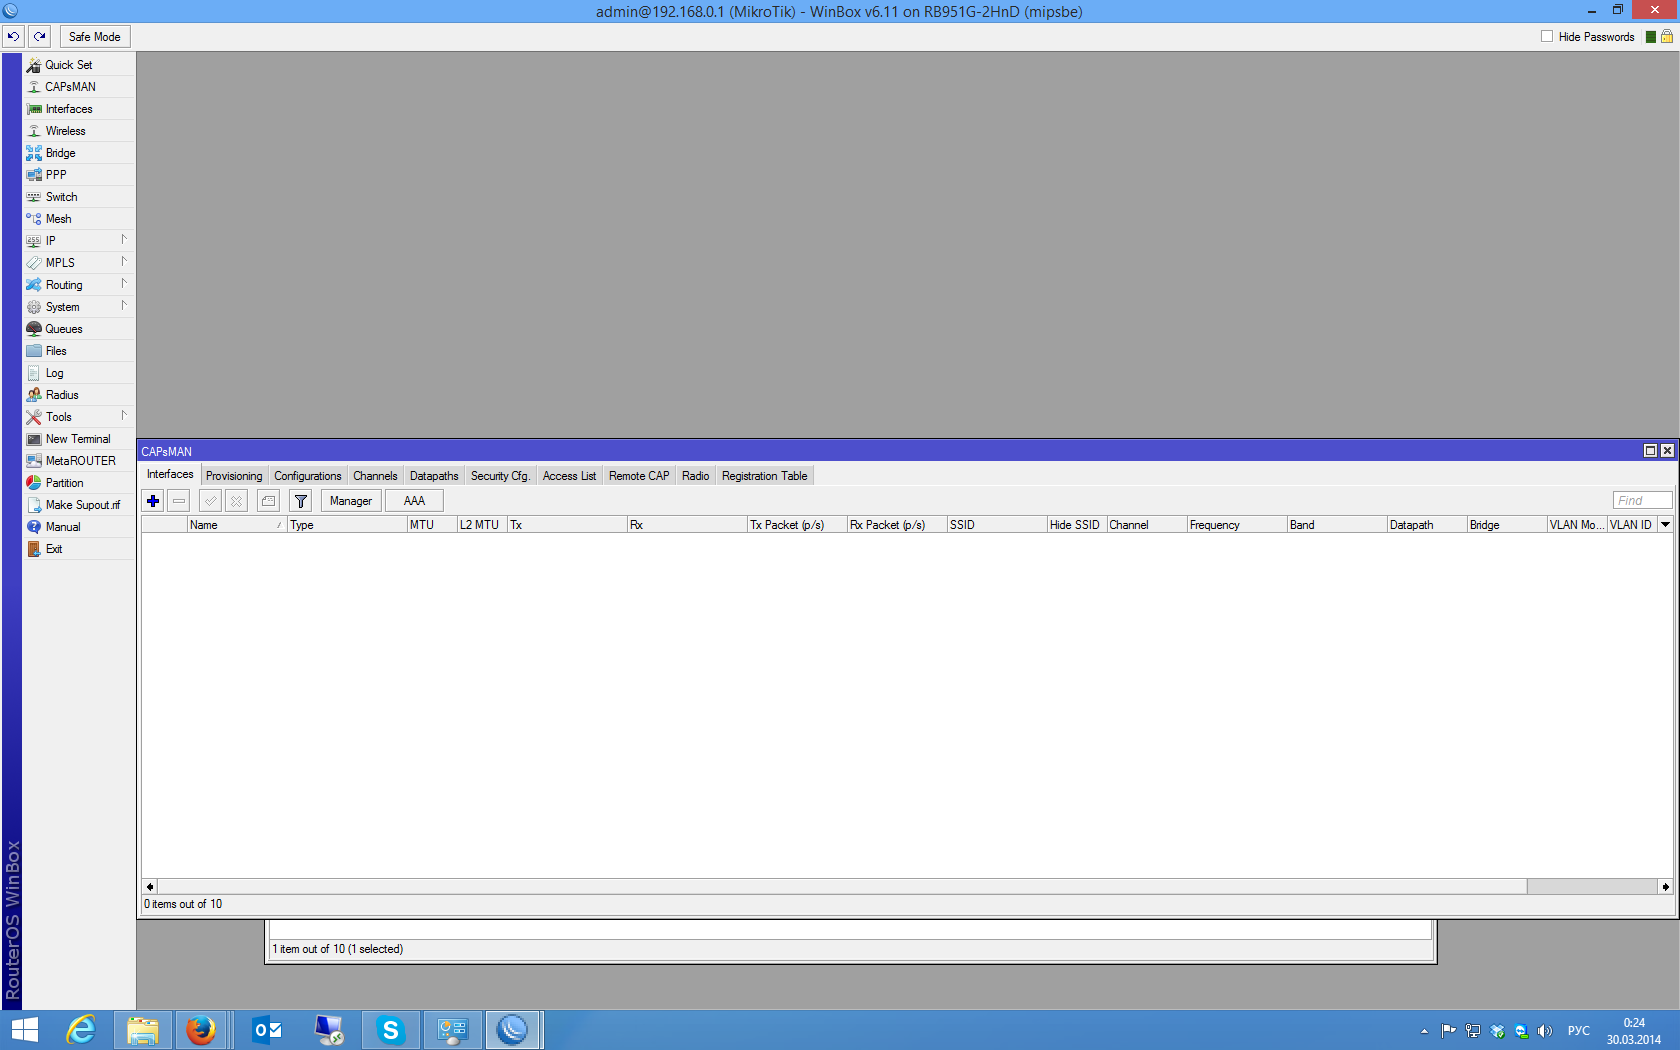The width and height of the screenshot is (1680, 1050).
Task: Open Skype from the taskbar
Action: [390, 1030]
